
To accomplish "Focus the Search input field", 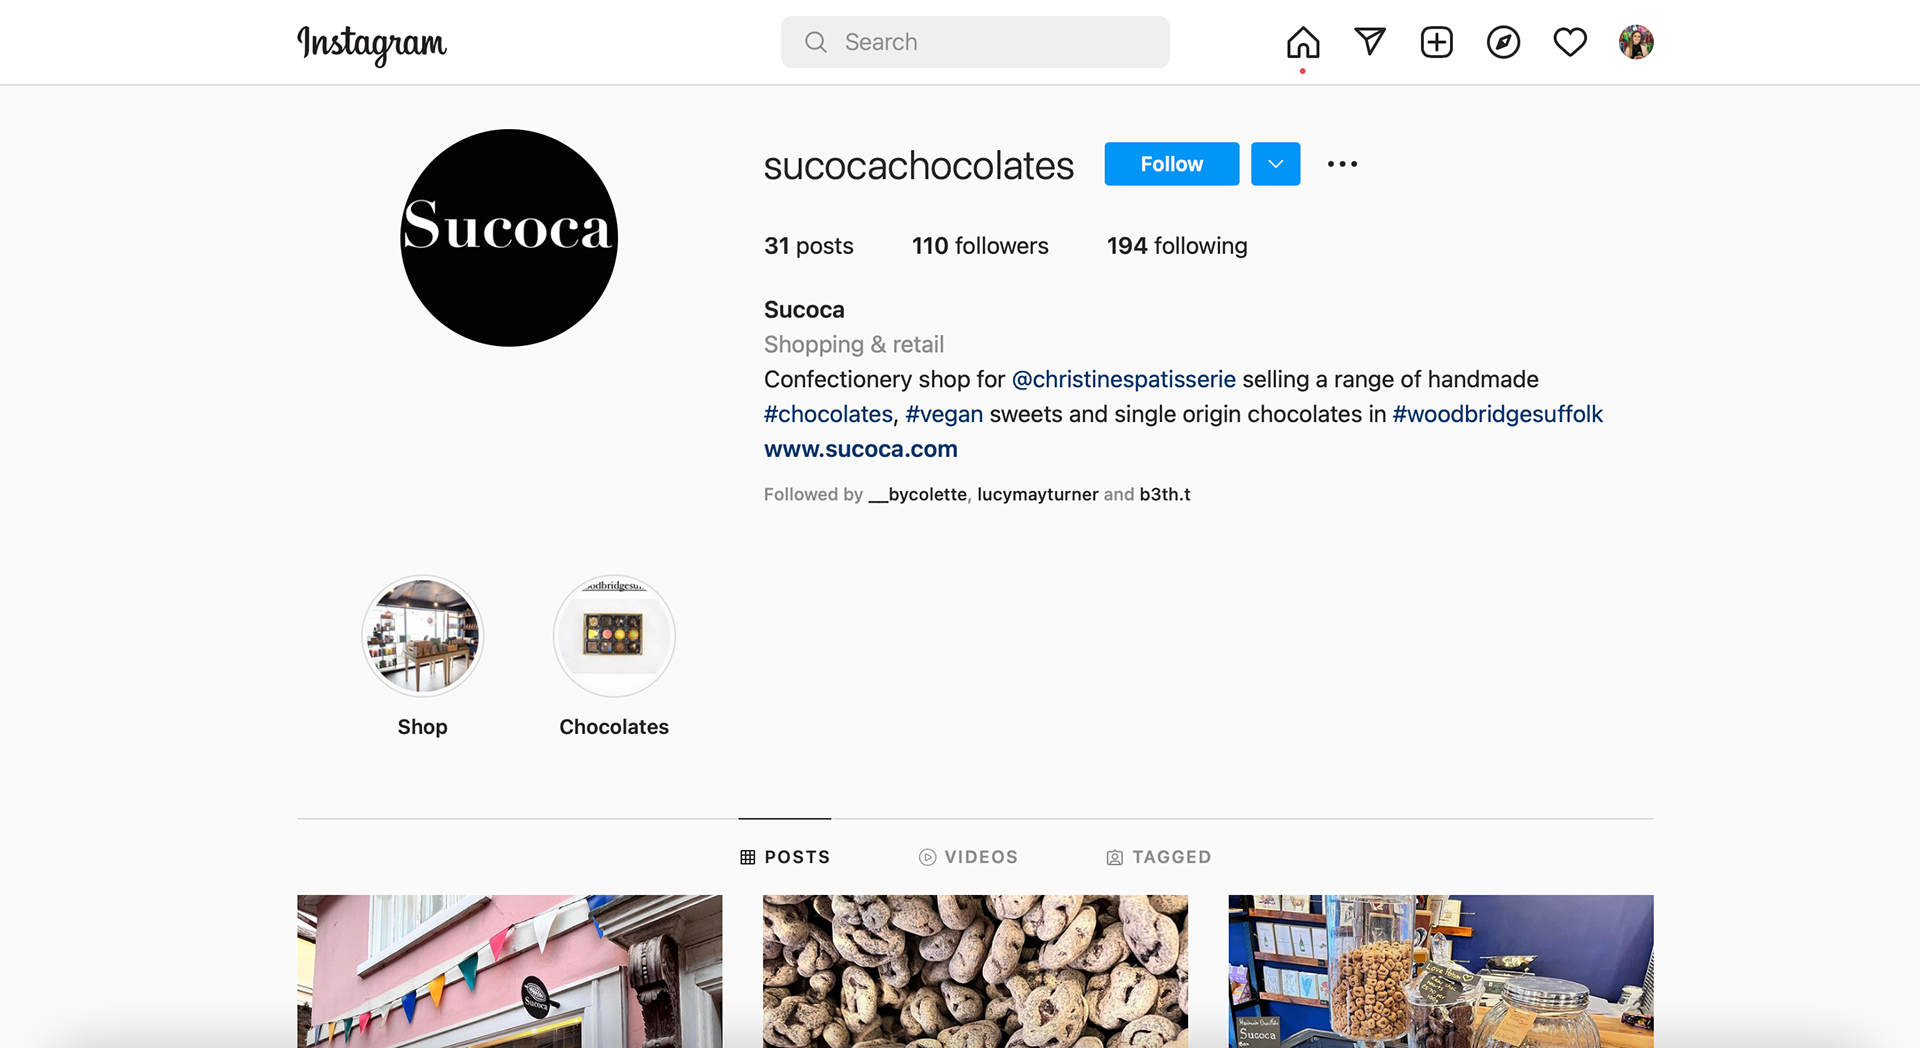I will (x=975, y=42).
